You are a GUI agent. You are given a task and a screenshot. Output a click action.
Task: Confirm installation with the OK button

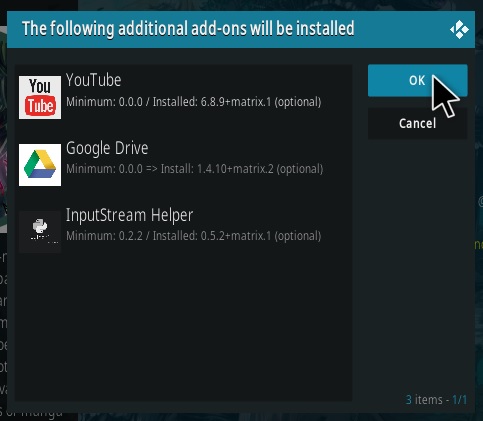(418, 80)
